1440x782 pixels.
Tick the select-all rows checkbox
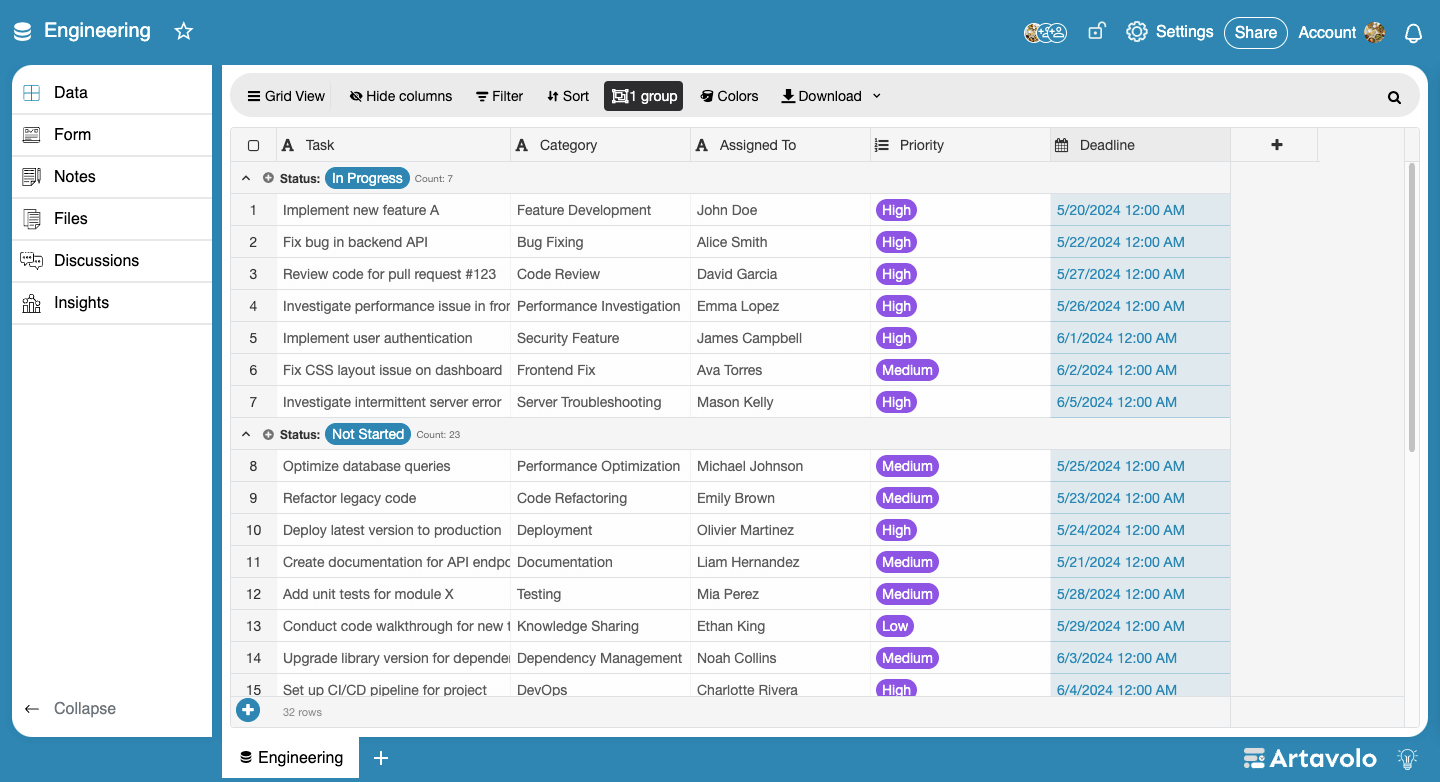[x=253, y=145]
